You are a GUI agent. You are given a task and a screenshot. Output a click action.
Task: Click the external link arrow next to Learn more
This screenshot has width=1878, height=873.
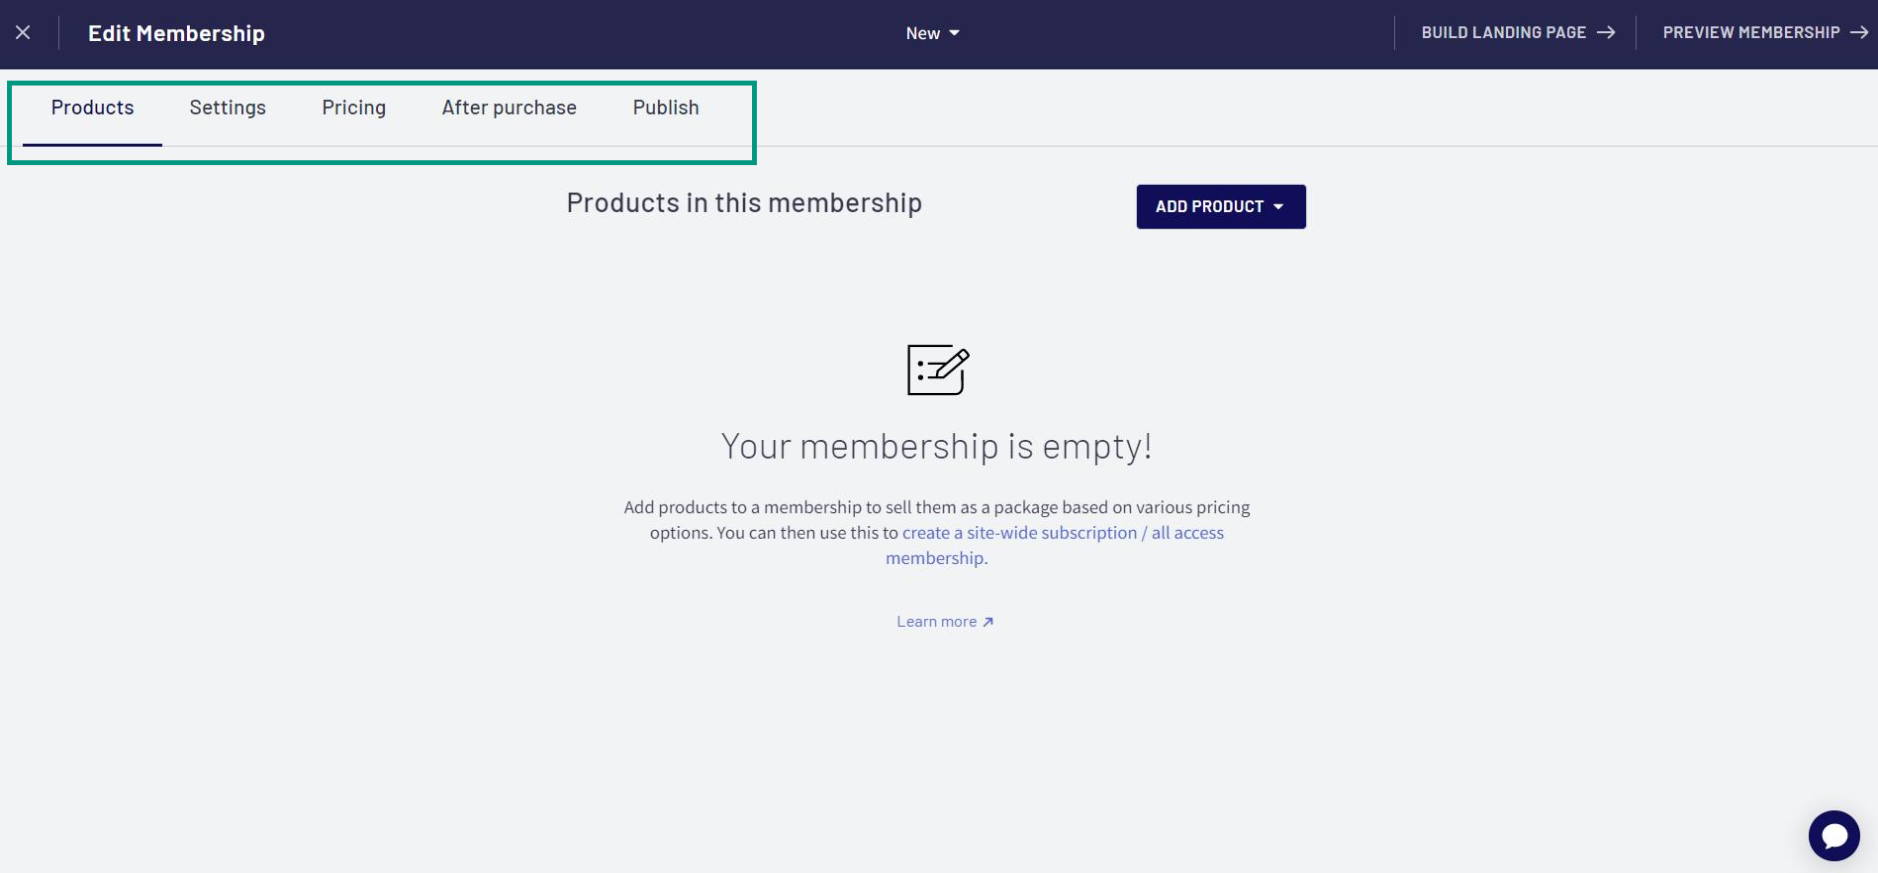pyautogui.click(x=988, y=622)
